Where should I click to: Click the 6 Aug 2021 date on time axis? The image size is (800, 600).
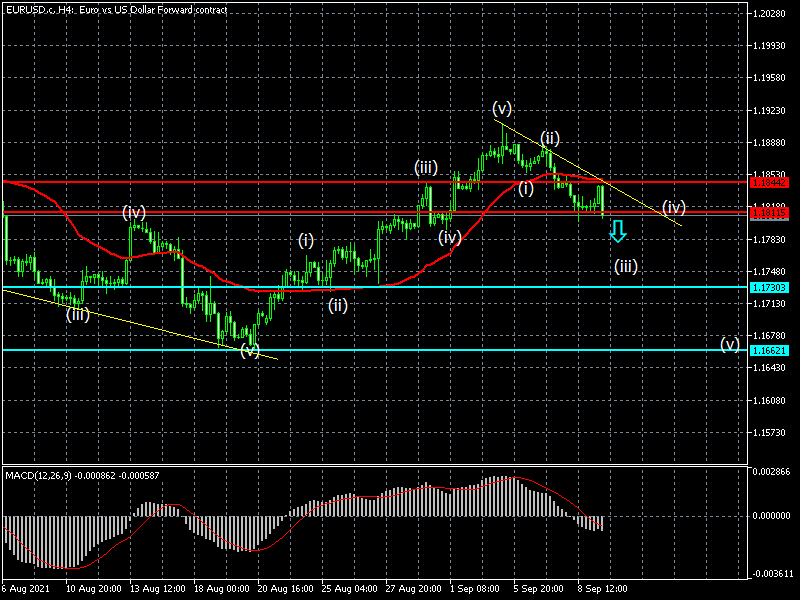point(26,589)
